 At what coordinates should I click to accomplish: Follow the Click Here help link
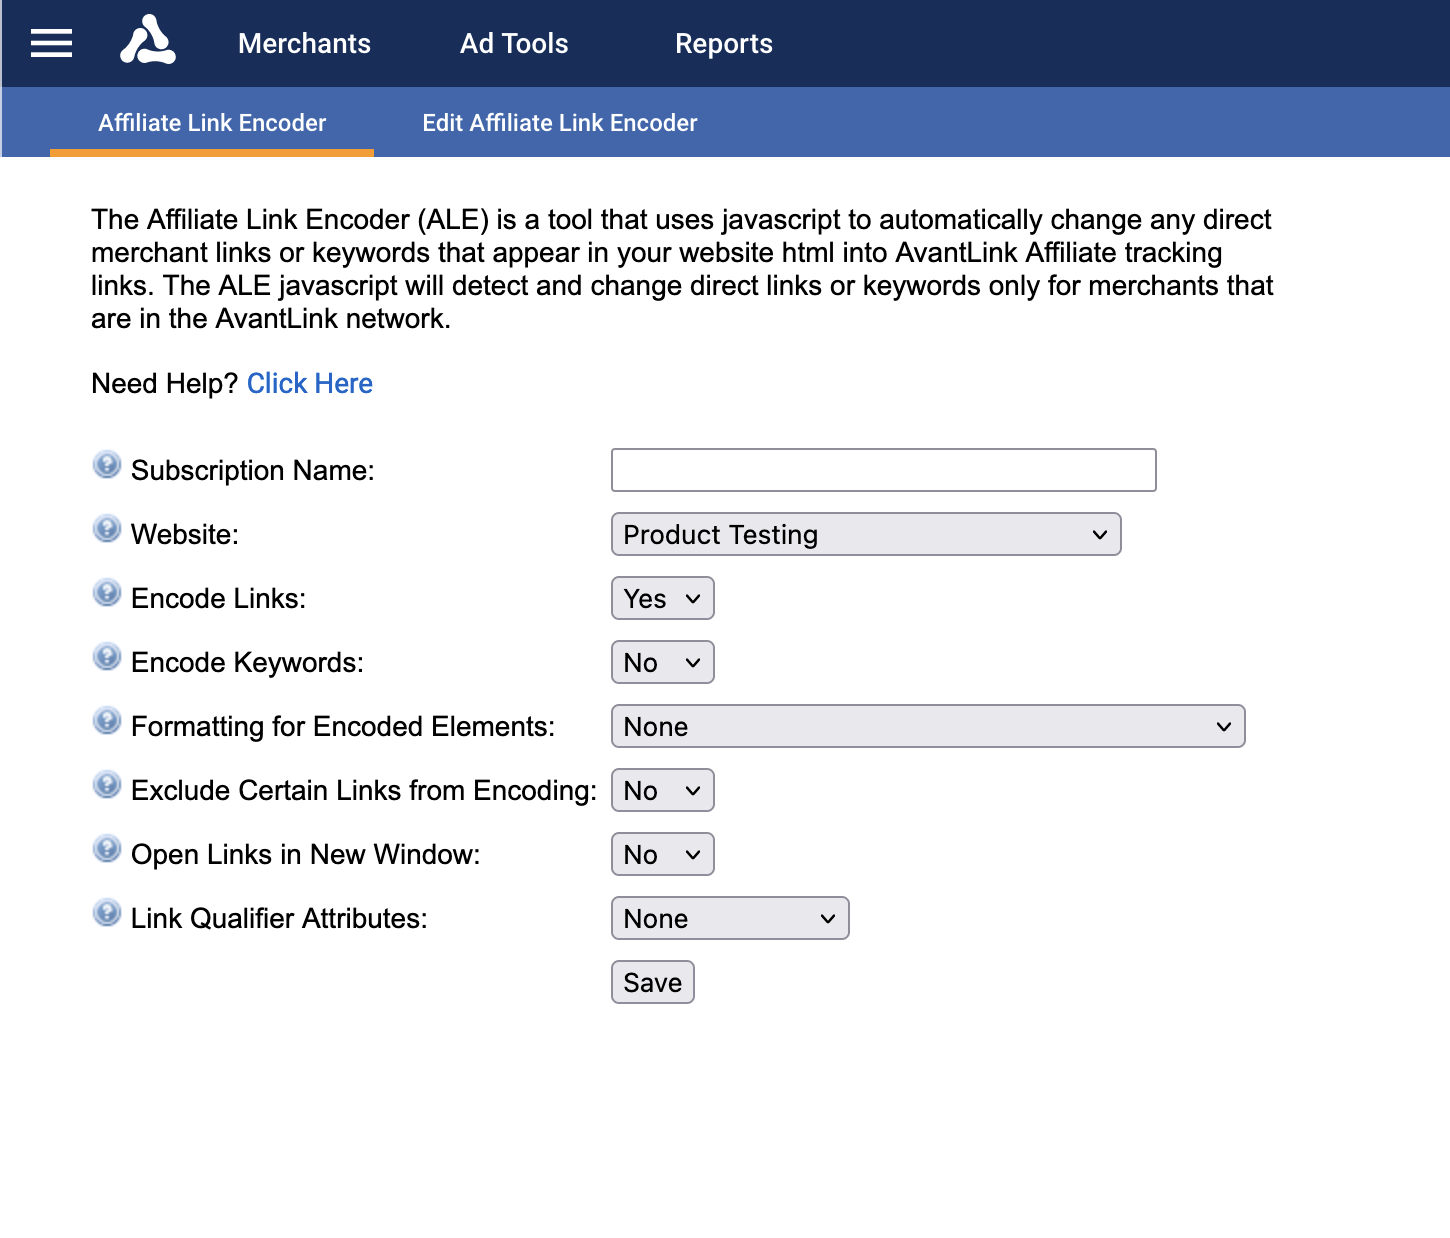click(x=310, y=384)
